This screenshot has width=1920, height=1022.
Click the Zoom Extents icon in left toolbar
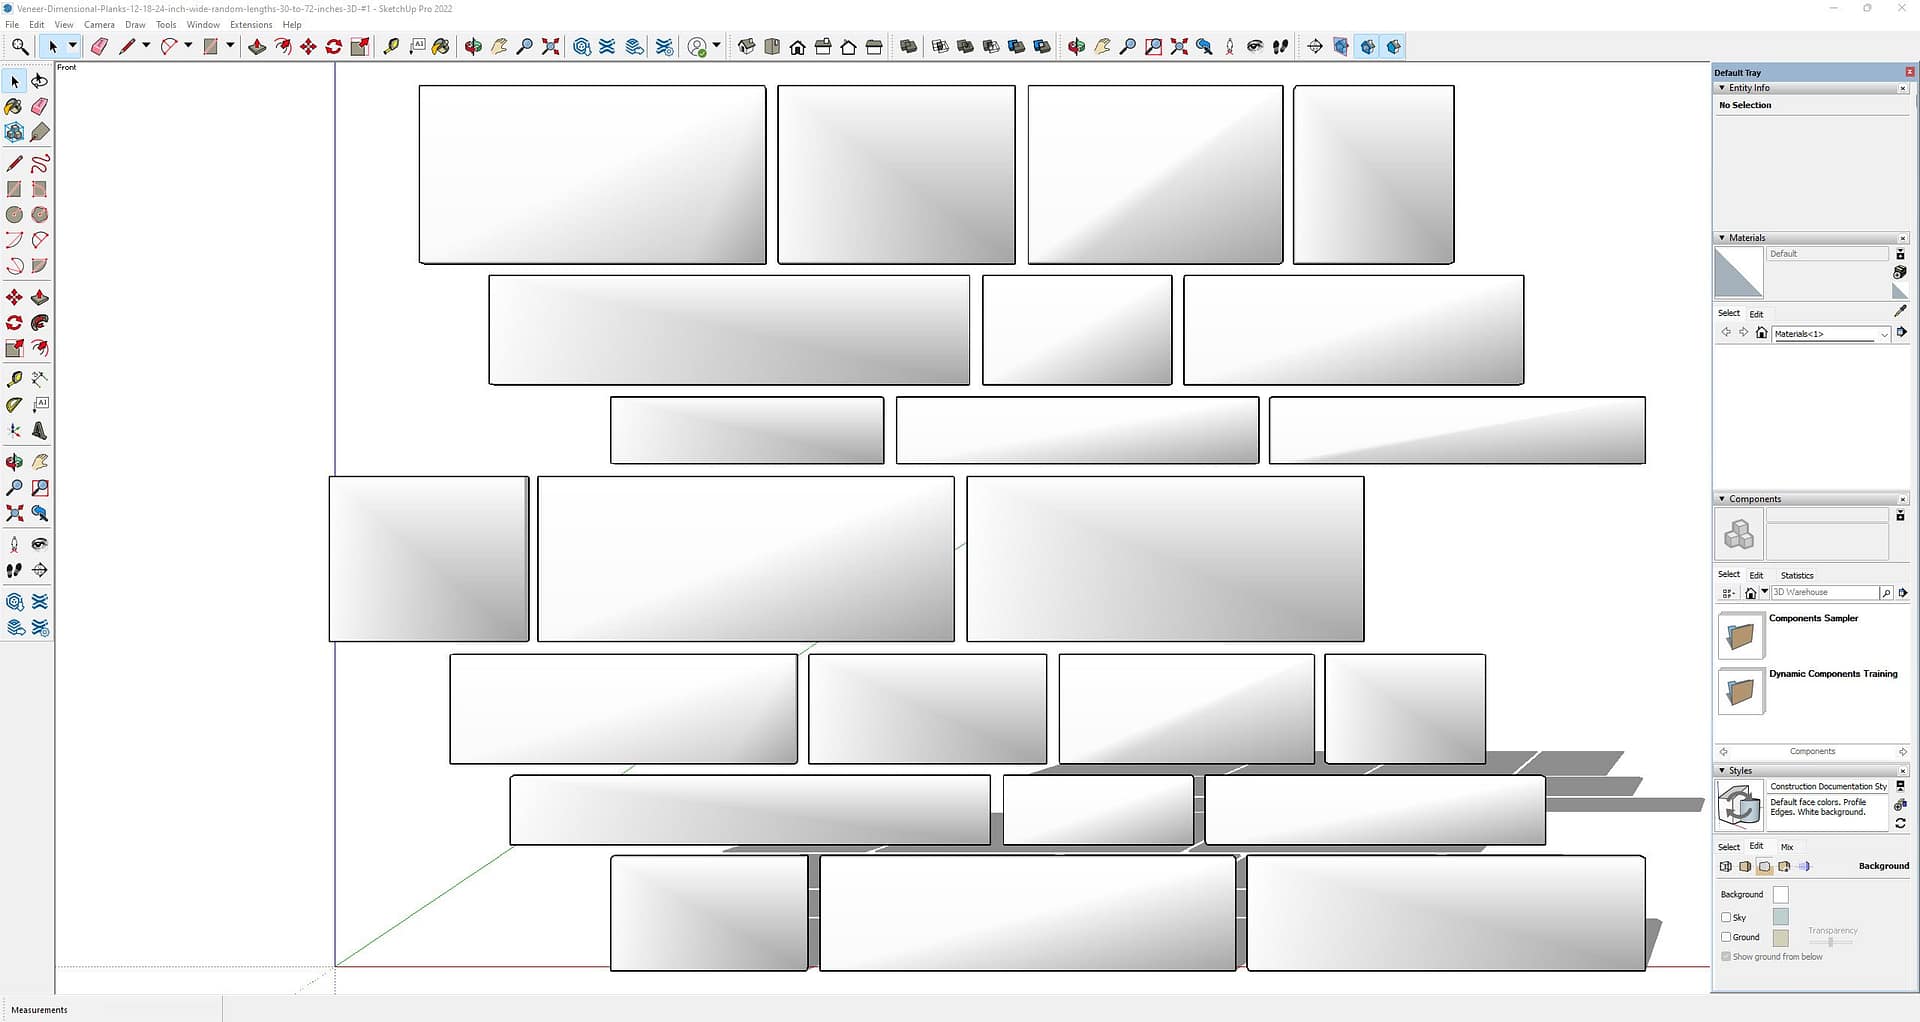click(15, 514)
